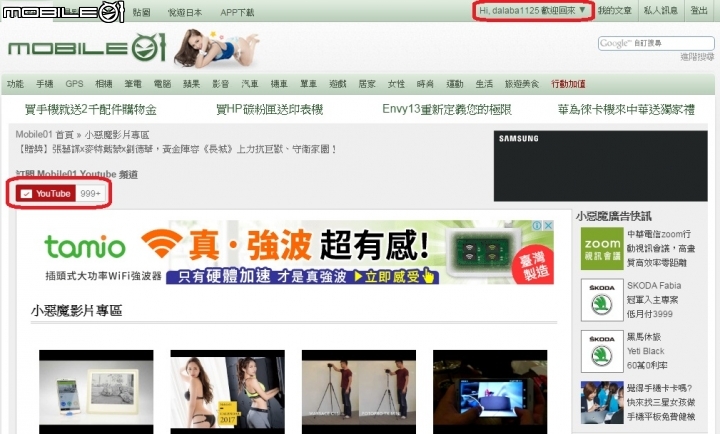This screenshot has width=720, height=434.
Task: Open 私人訊息 in top bar
Action: tap(660, 10)
